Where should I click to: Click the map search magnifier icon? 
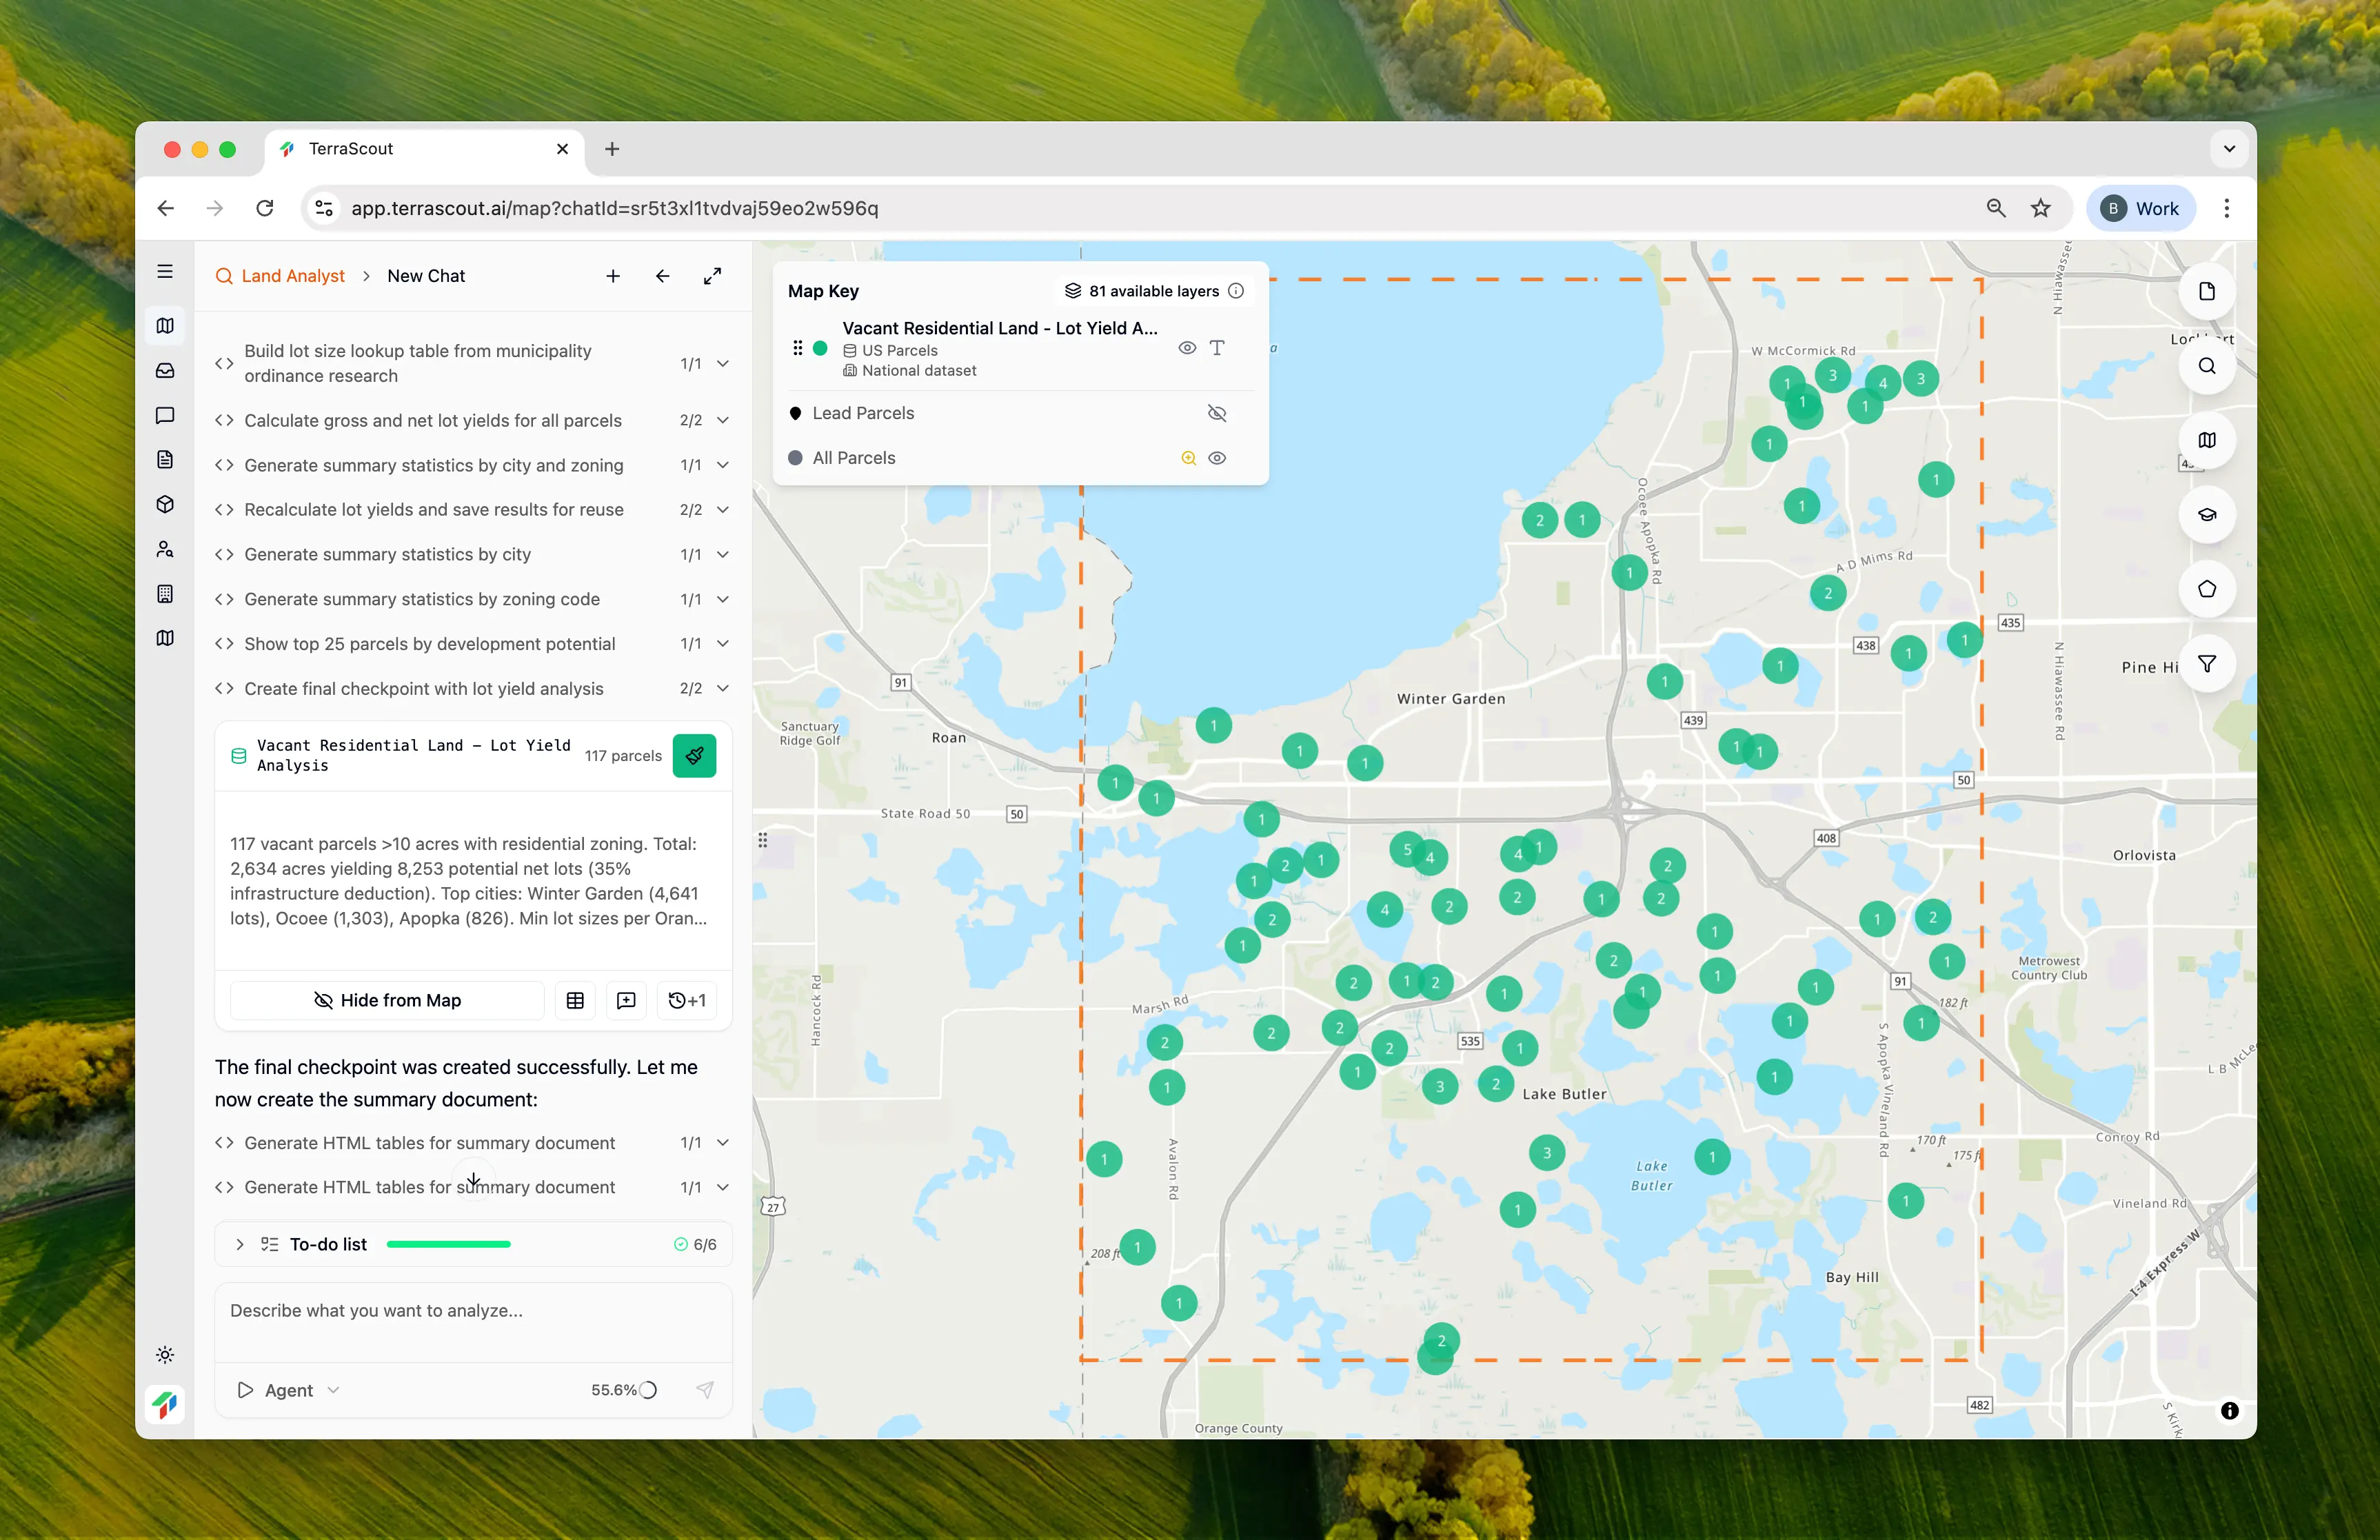click(x=2206, y=366)
